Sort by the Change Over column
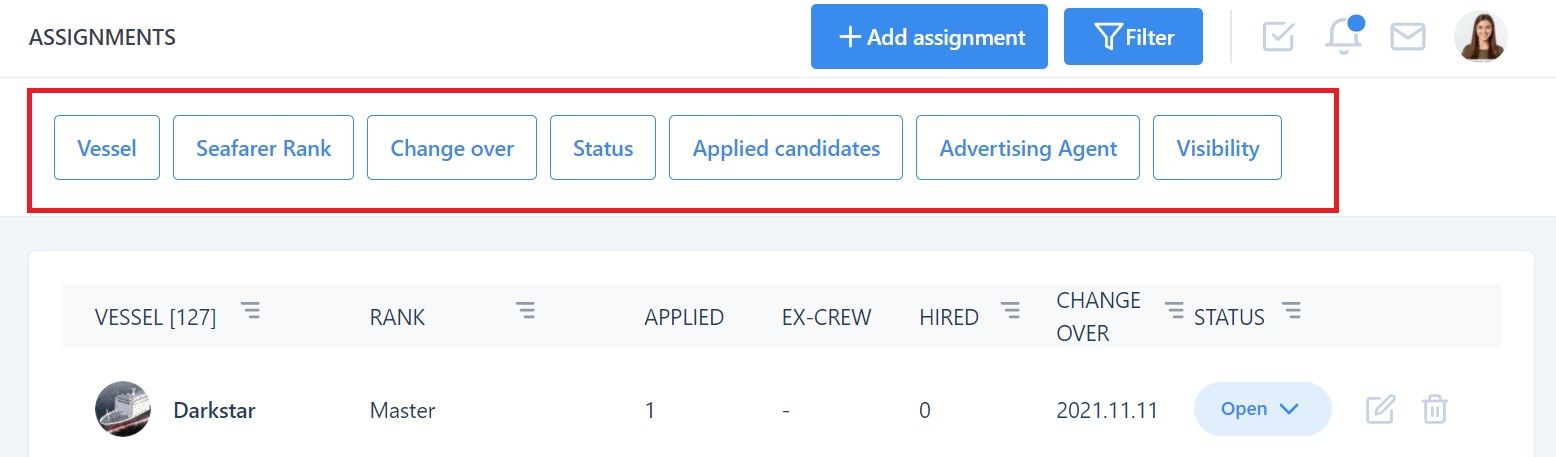 point(1174,311)
